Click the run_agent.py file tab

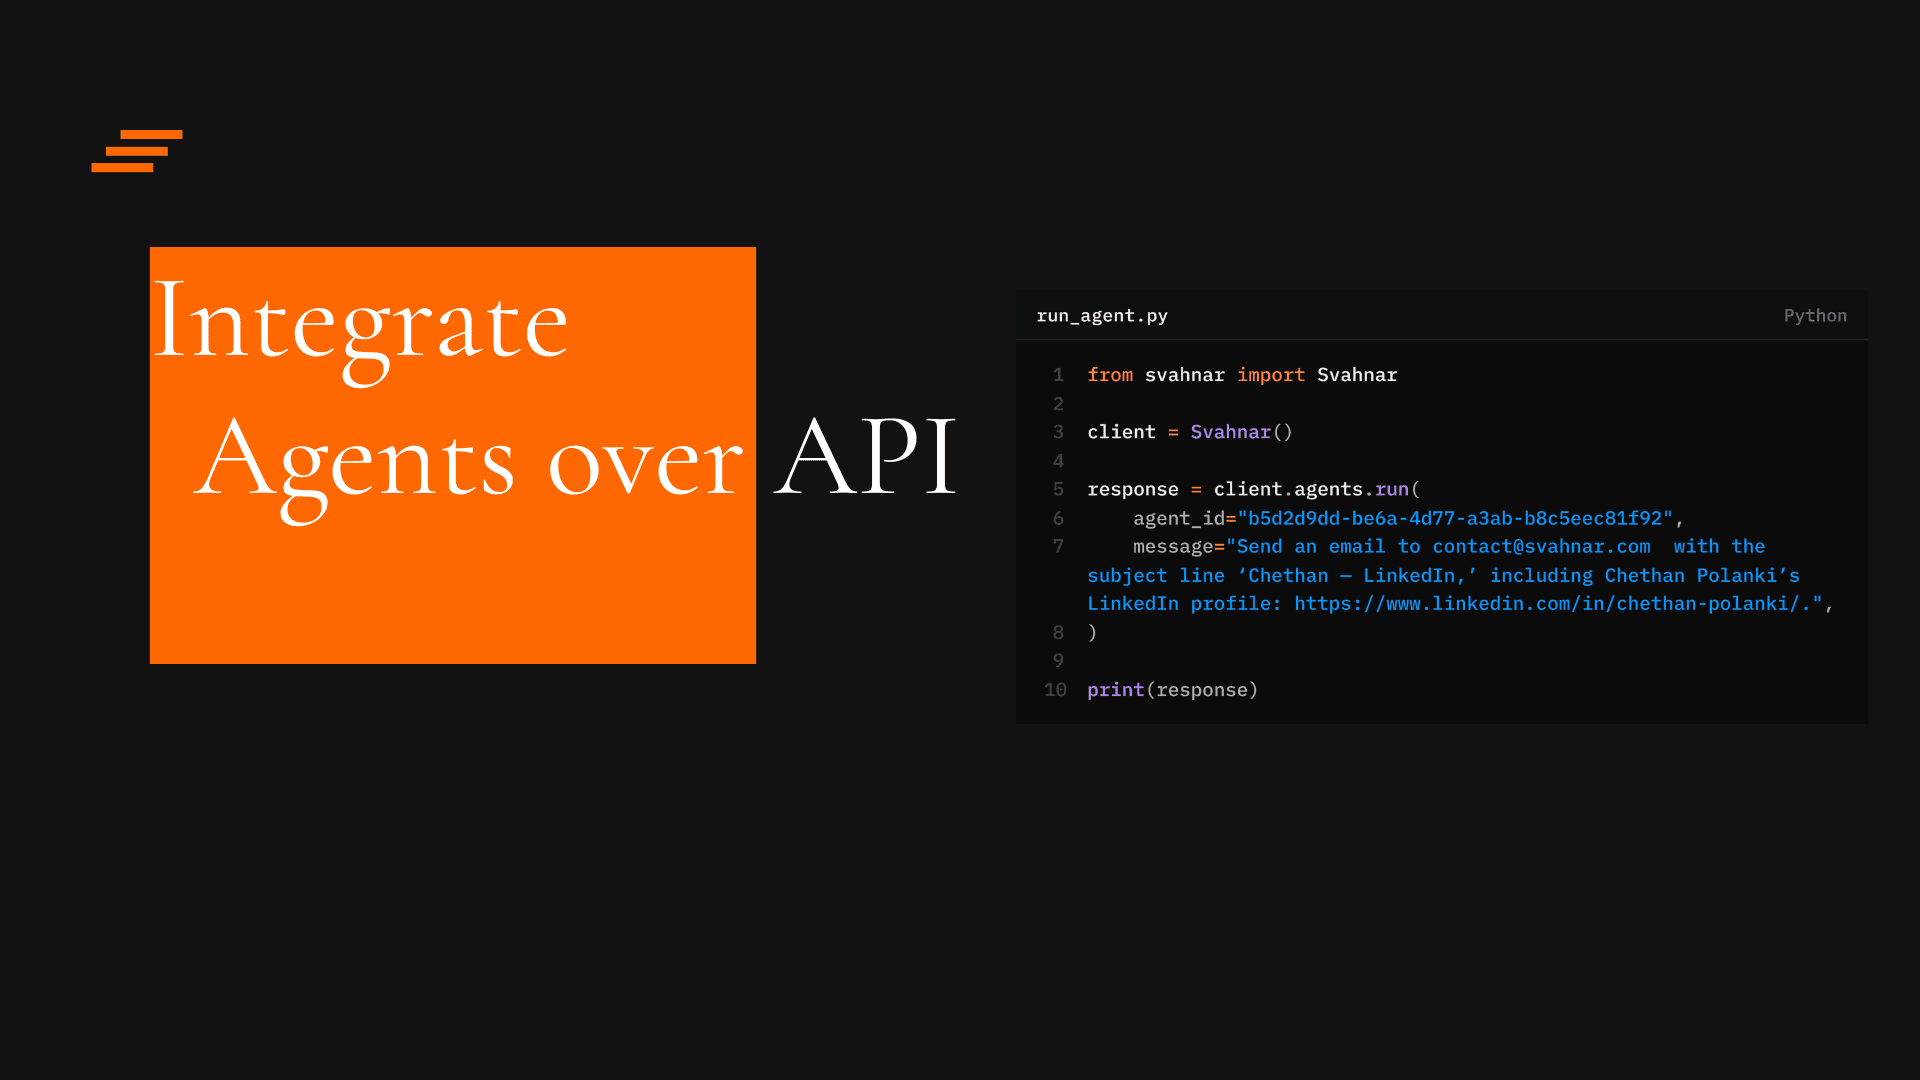[x=1102, y=316]
